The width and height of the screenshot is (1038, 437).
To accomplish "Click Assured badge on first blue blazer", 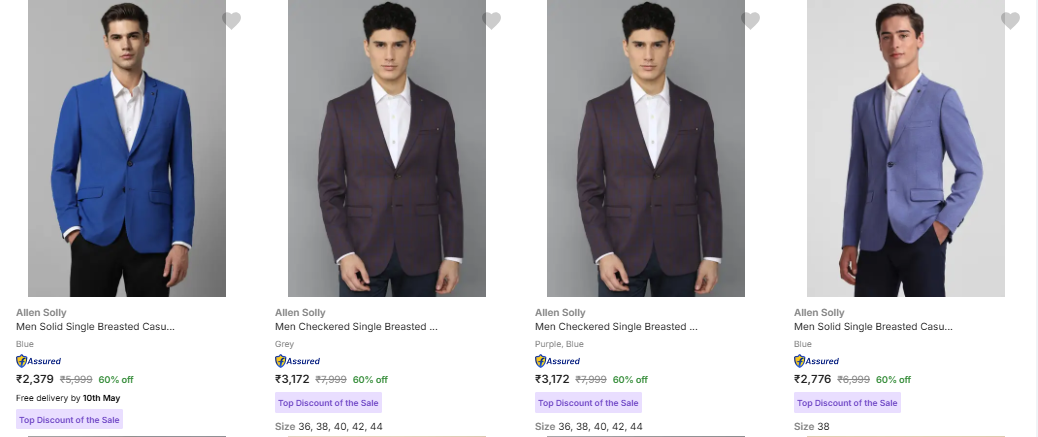I will 39,361.
